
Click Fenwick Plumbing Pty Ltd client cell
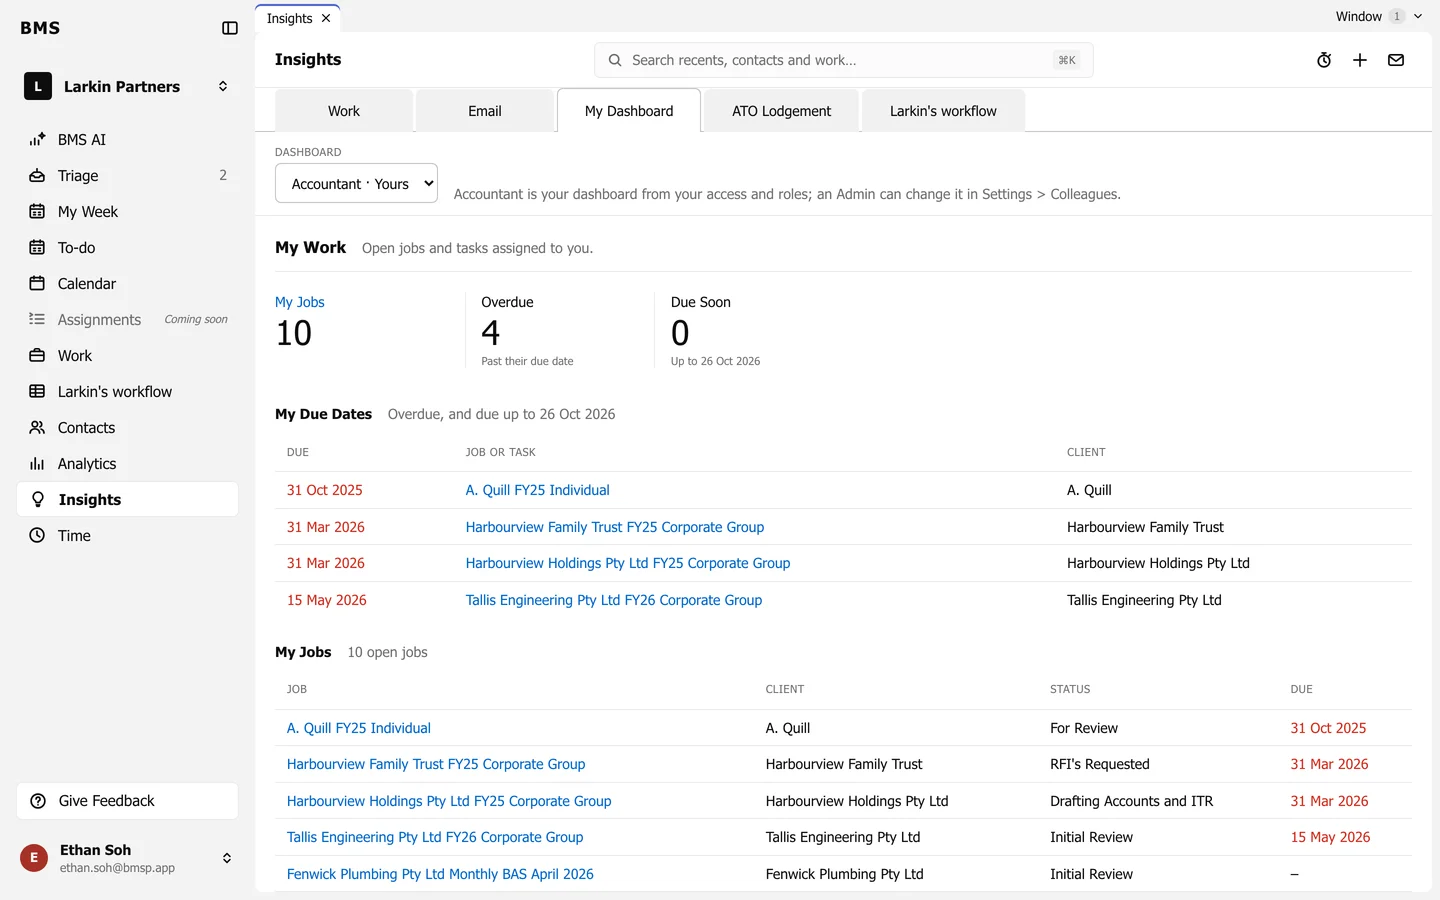tap(844, 874)
